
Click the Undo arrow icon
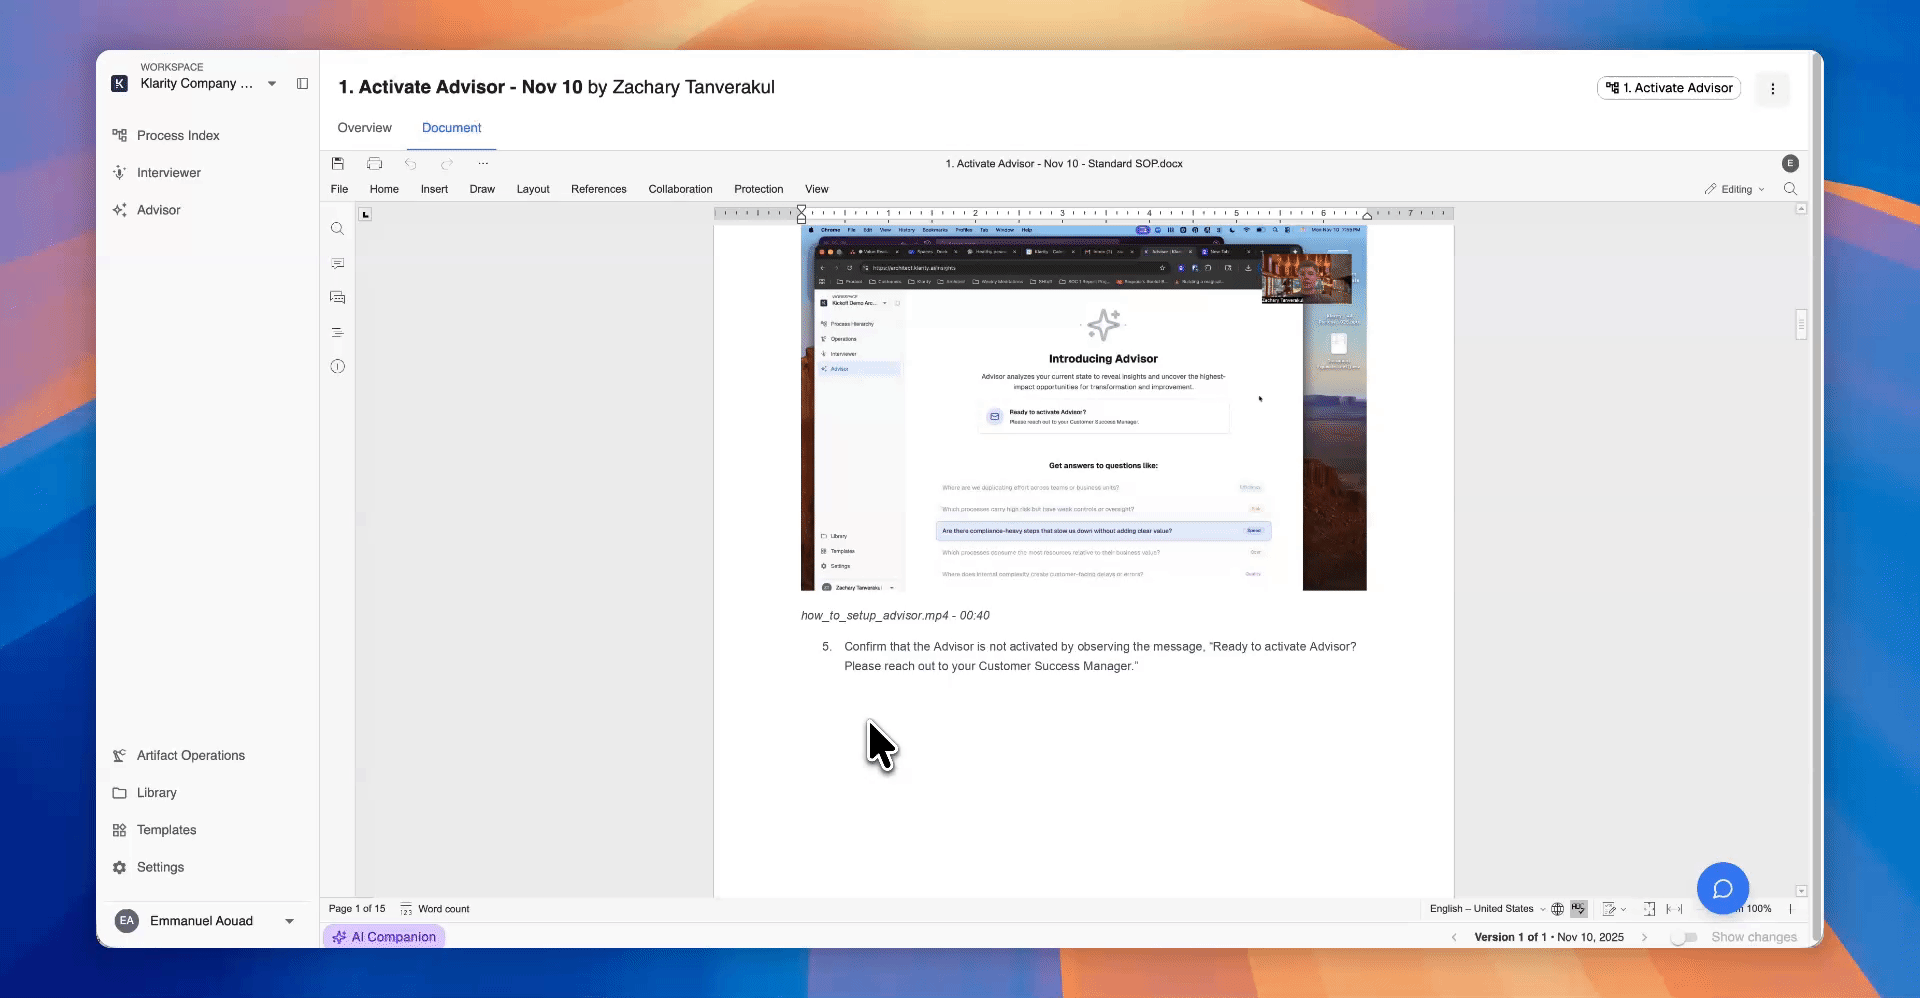pyautogui.click(x=410, y=163)
